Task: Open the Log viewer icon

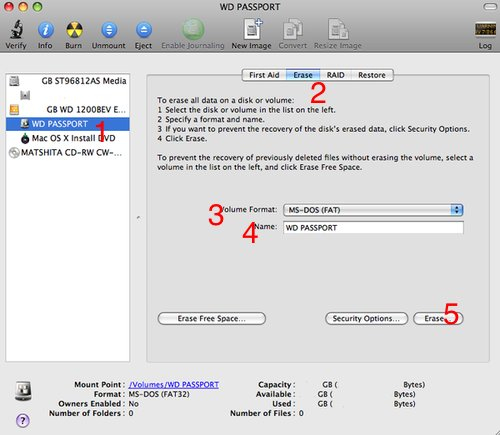Action: tap(485, 30)
